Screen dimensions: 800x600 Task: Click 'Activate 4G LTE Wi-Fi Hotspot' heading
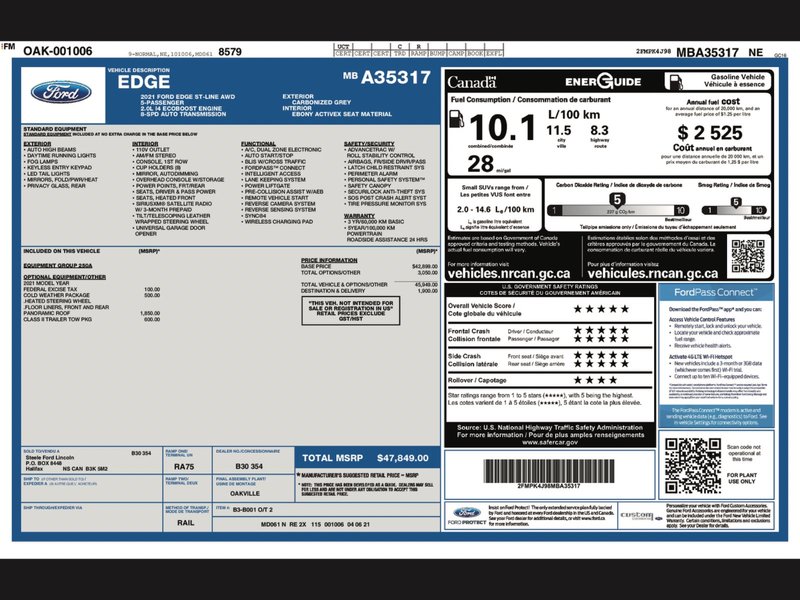[x=701, y=357]
